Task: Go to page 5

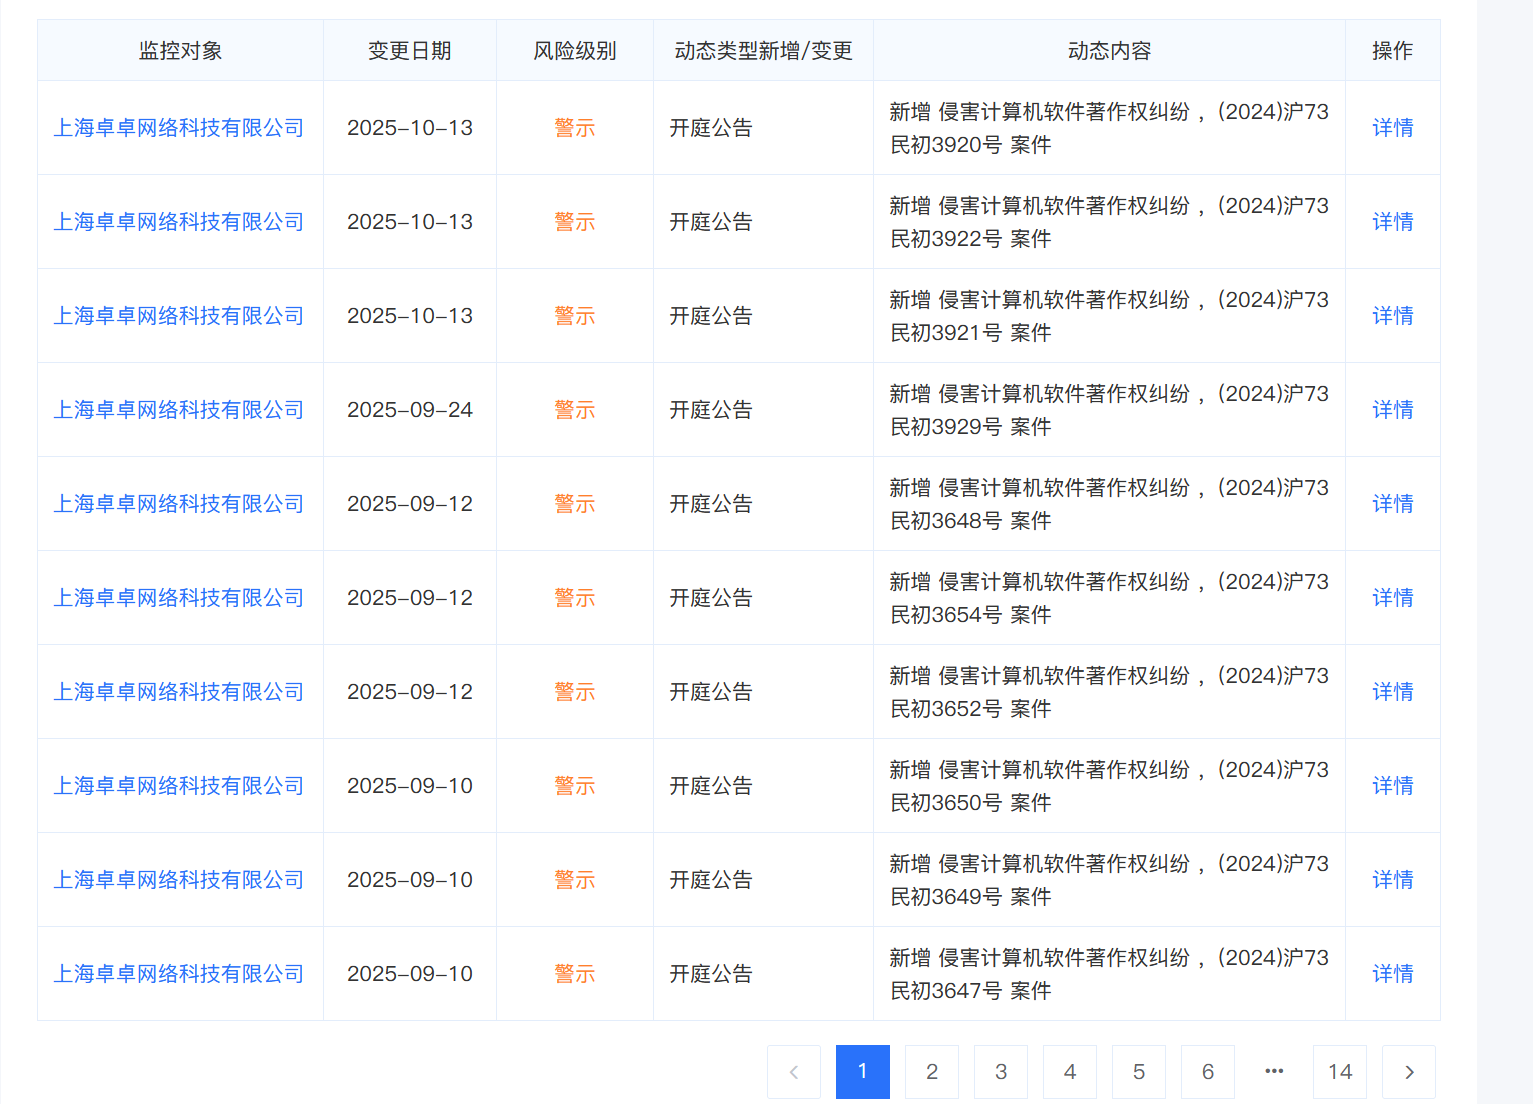Action: (x=1138, y=1071)
